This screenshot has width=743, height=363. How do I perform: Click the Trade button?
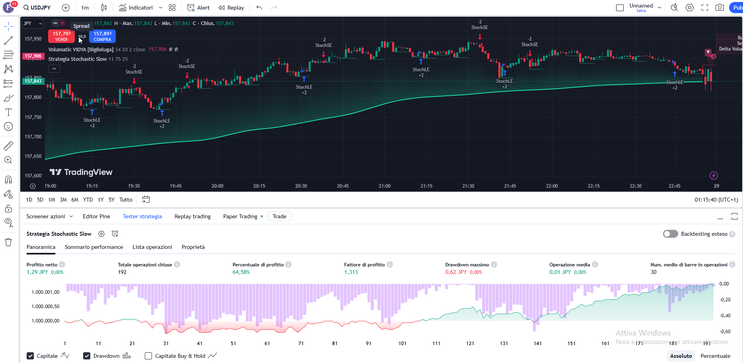click(280, 216)
